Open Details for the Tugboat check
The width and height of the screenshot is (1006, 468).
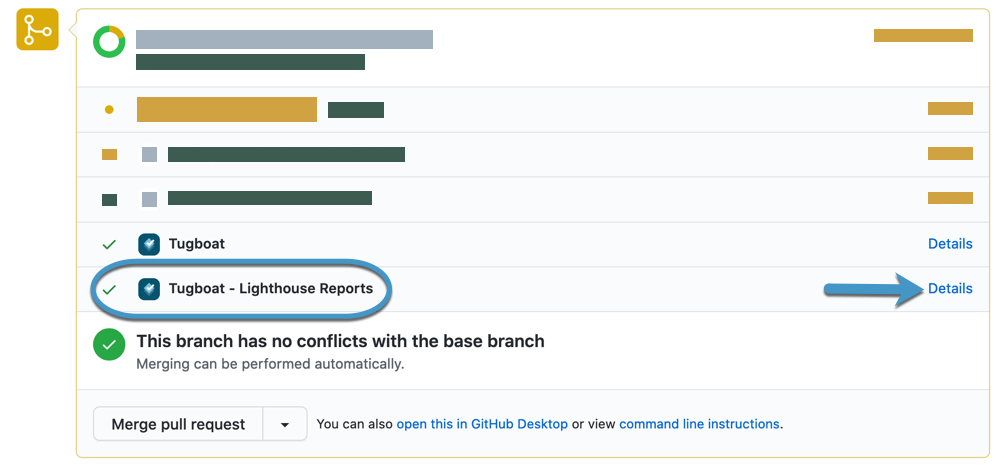(x=950, y=244)
